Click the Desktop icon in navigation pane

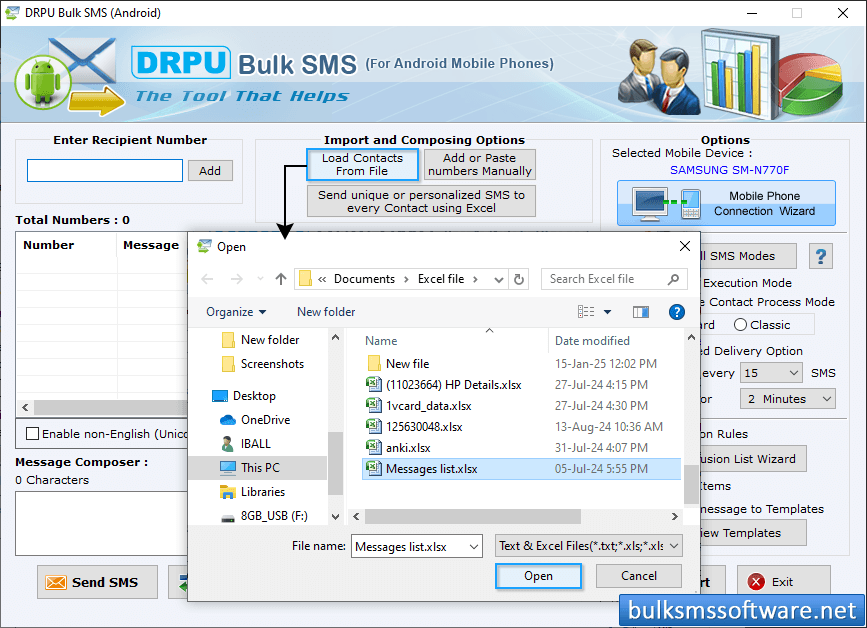pos(220,396)
